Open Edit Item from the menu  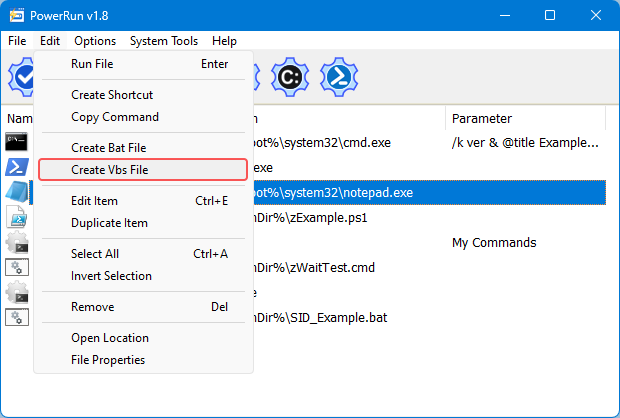pyautogui.click(x=95, y=201)
